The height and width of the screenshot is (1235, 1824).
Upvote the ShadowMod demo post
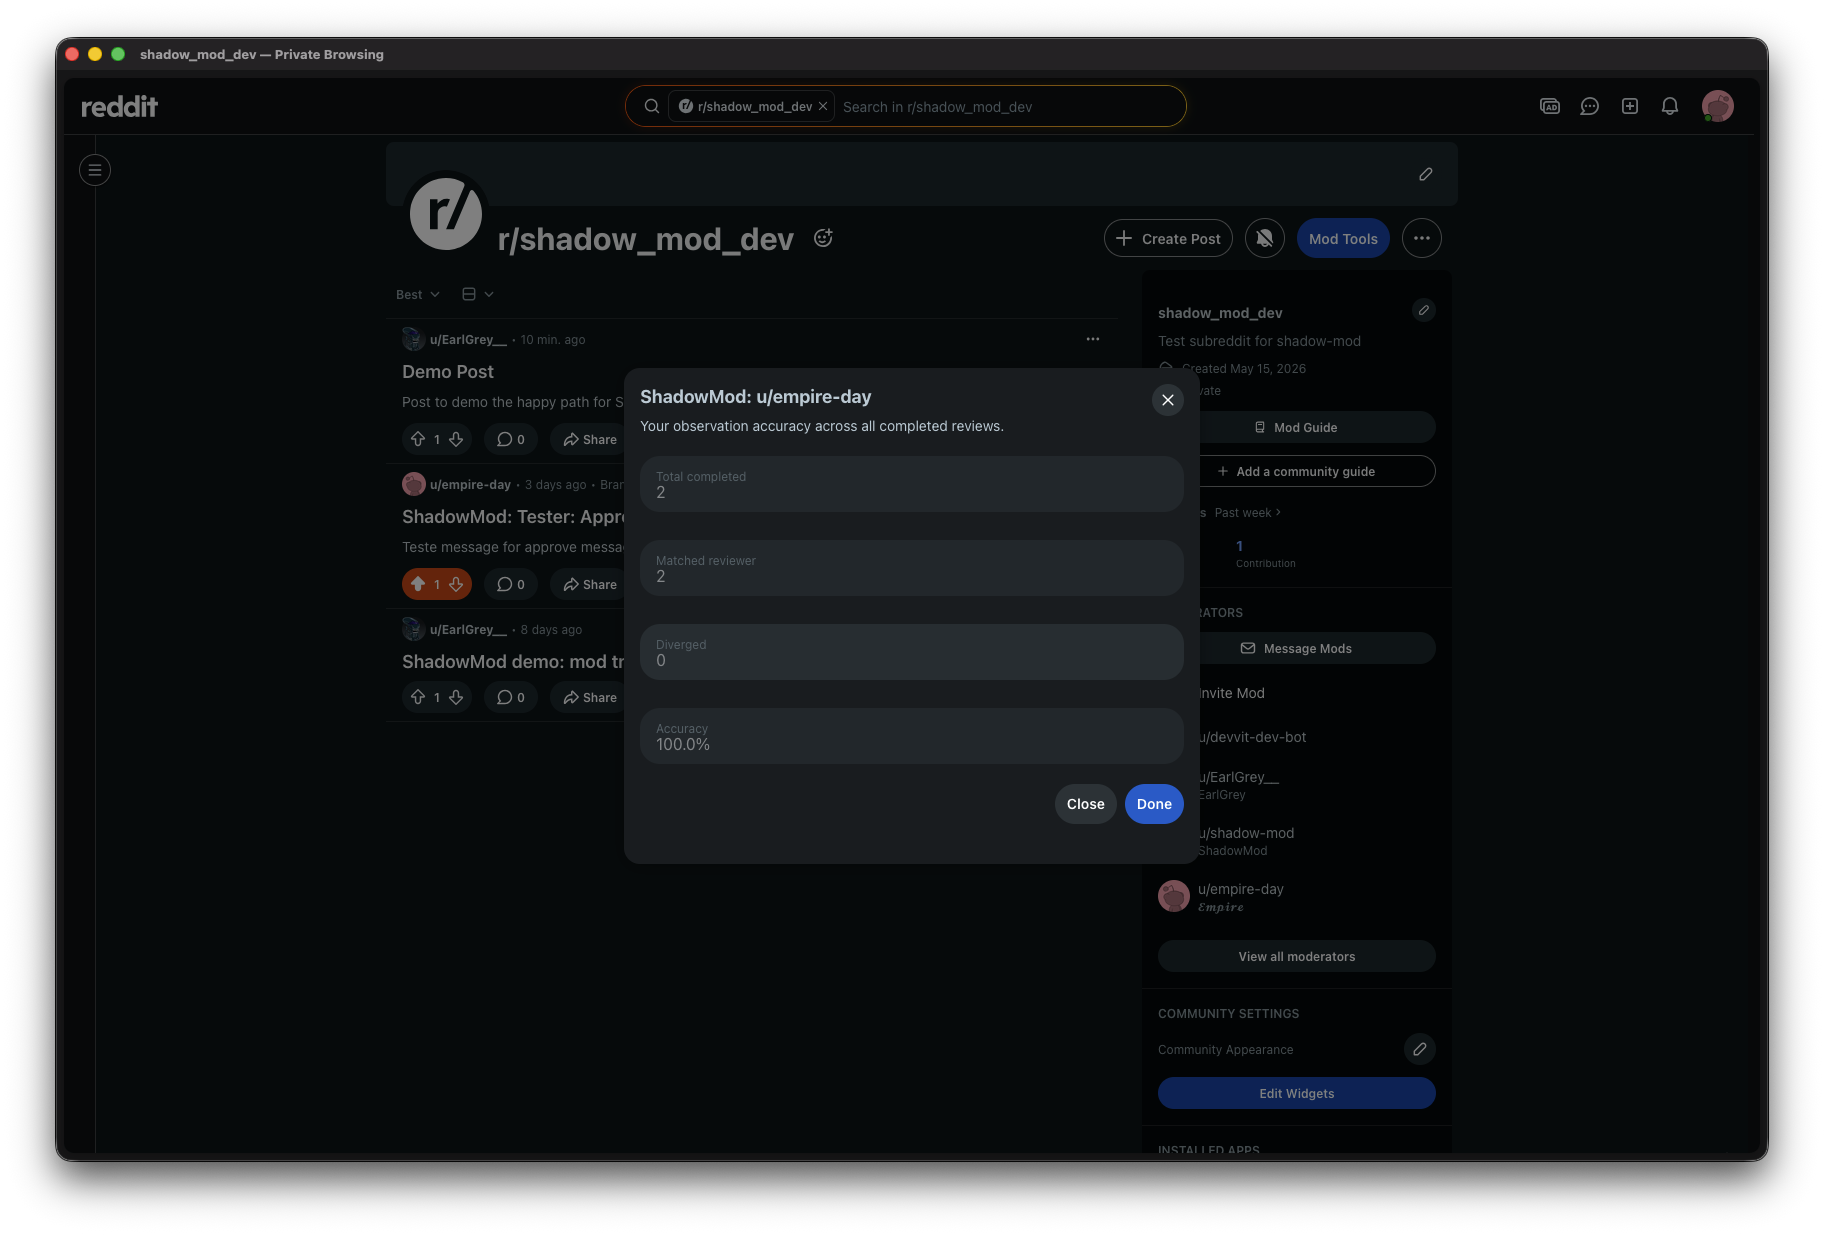[x=418, y=698]
